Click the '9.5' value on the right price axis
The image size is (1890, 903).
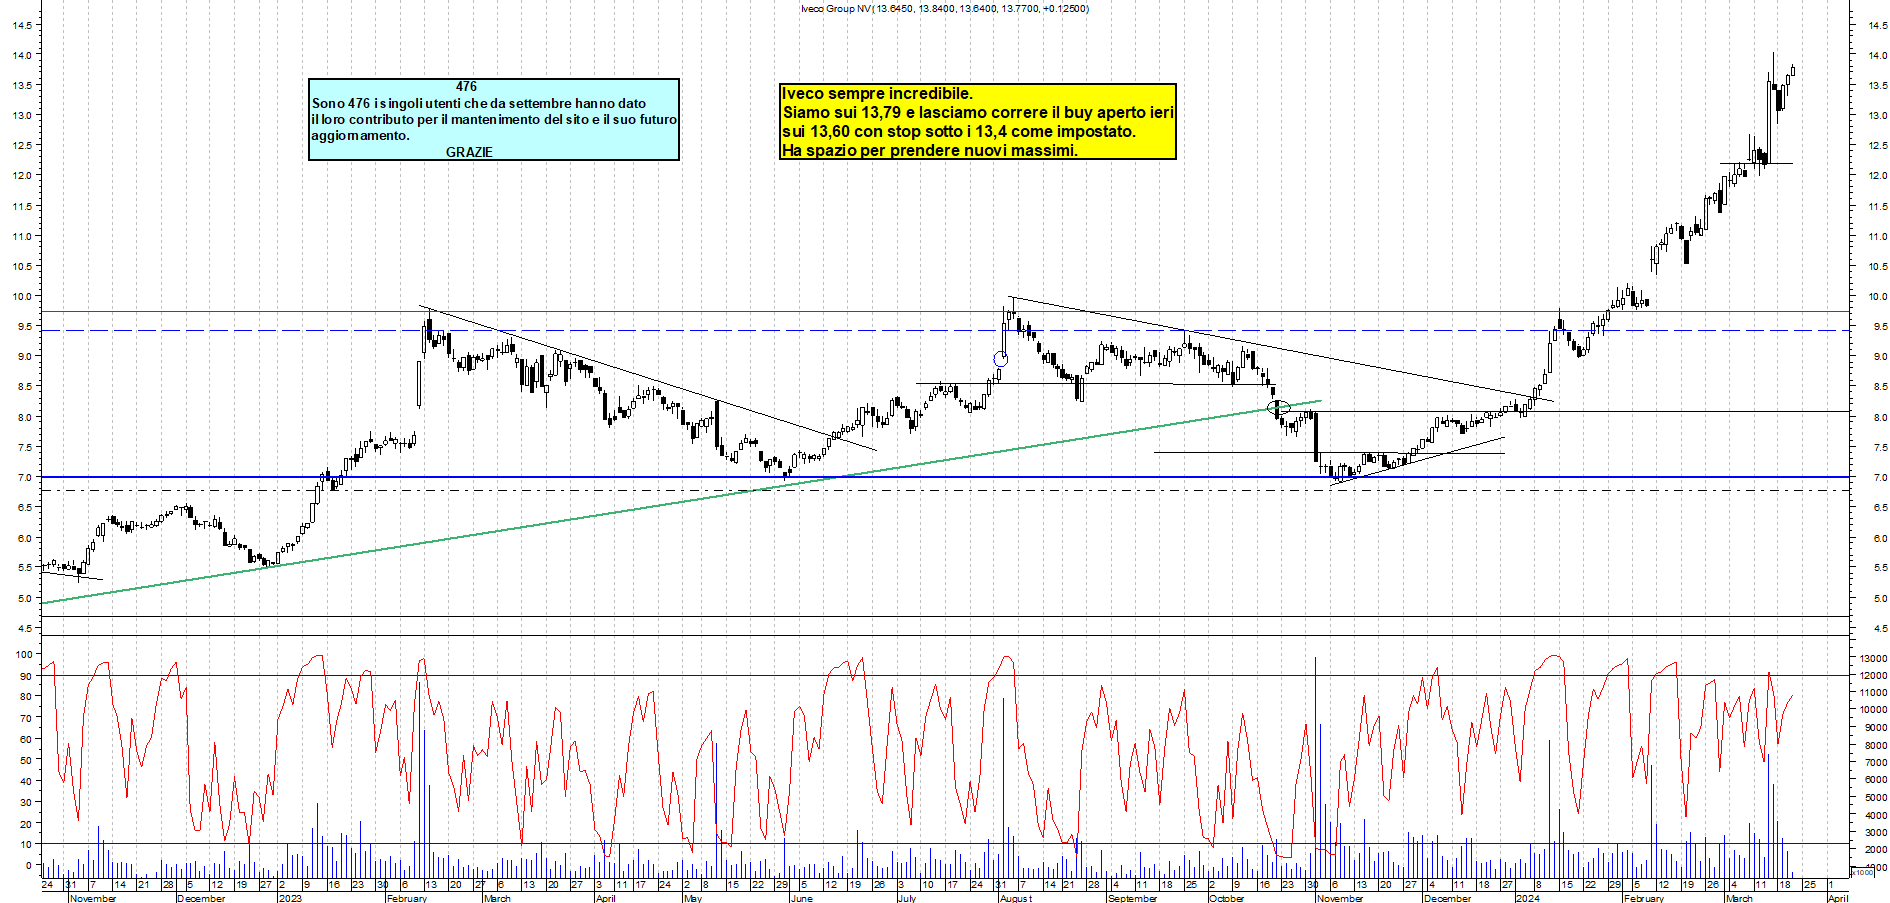point(1880,327)
